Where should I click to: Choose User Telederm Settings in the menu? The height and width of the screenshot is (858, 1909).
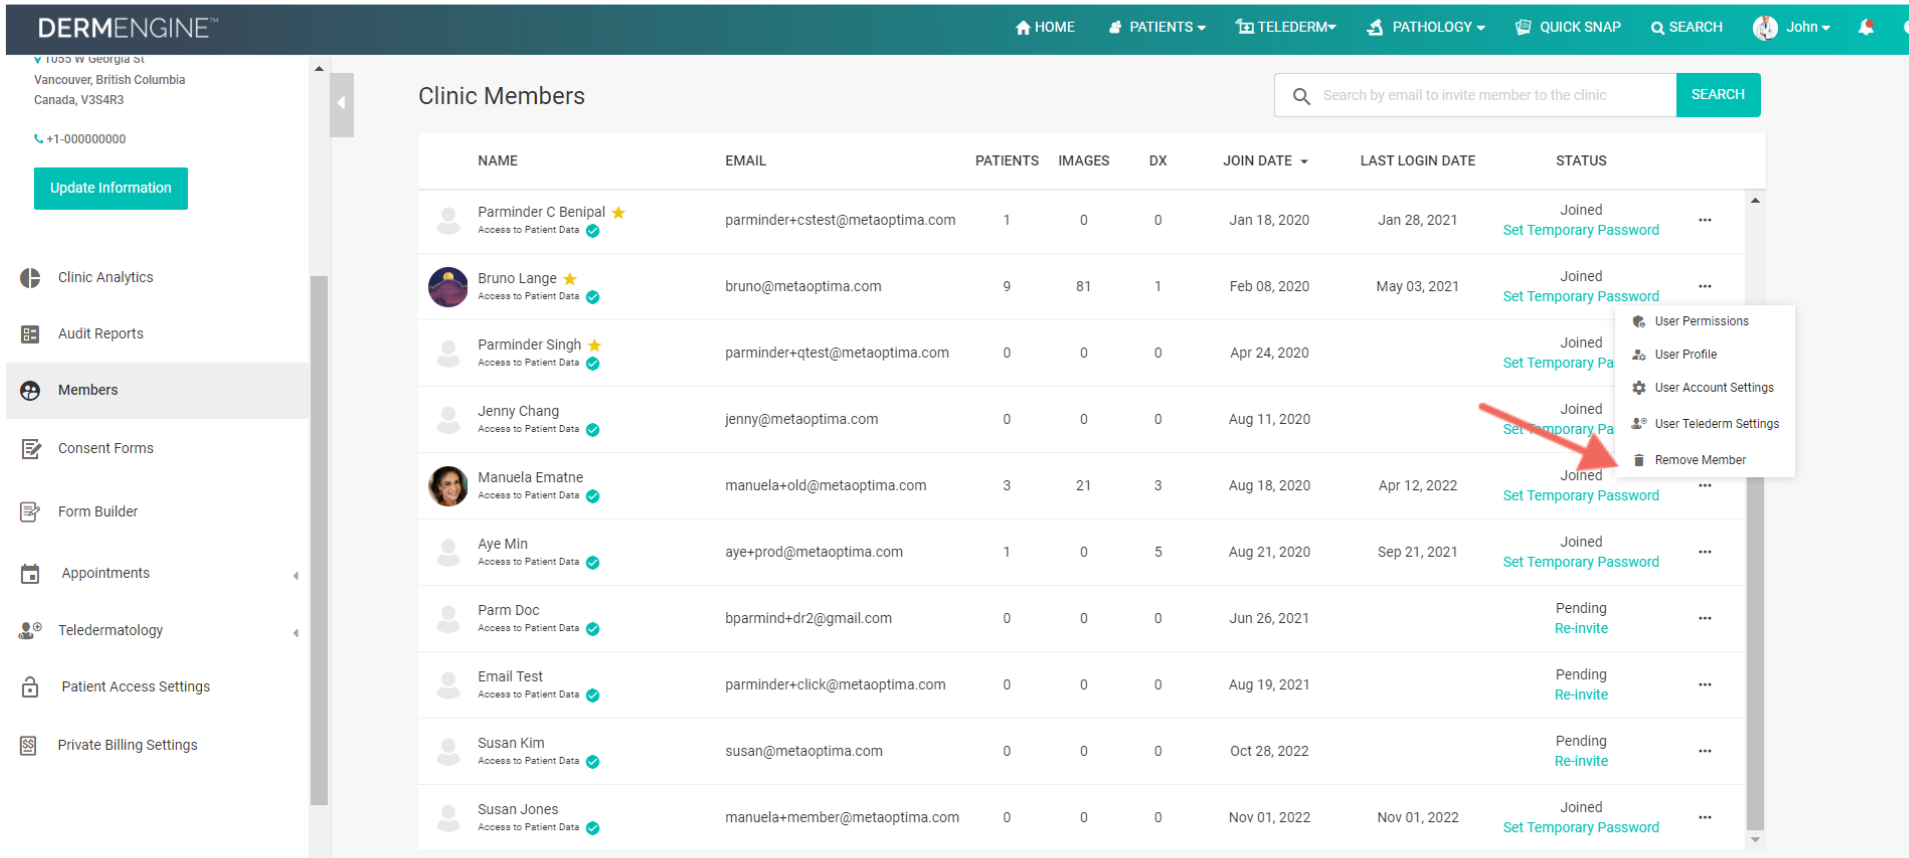[1705, 424]
